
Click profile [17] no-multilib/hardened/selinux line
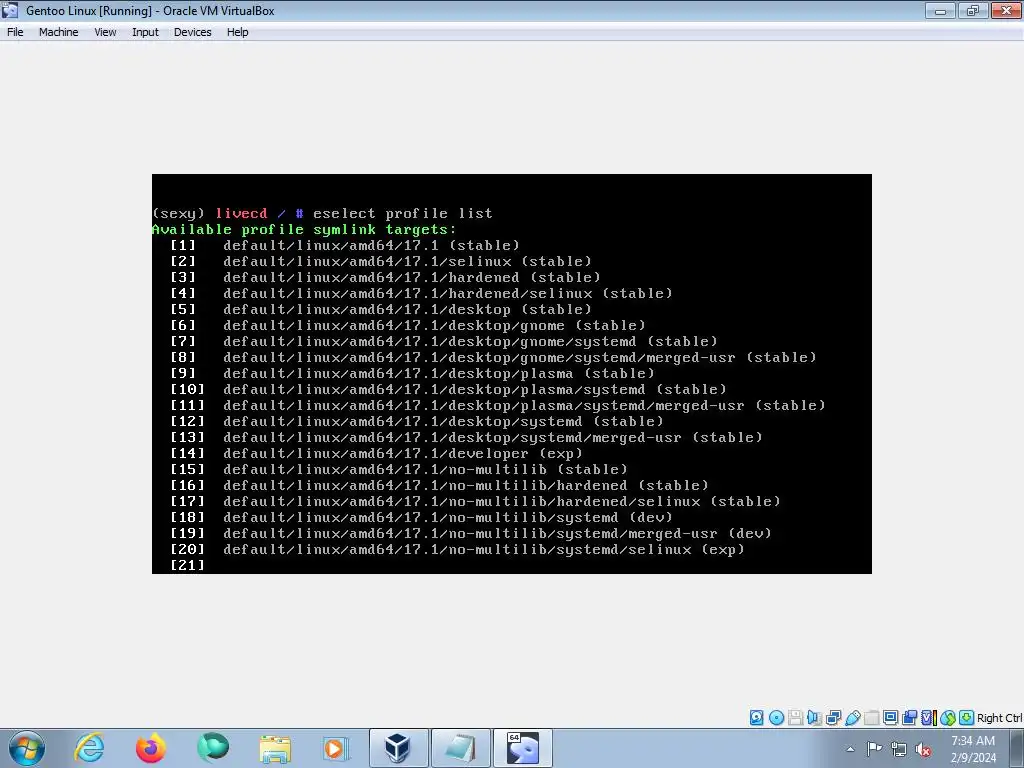[475, 502]
